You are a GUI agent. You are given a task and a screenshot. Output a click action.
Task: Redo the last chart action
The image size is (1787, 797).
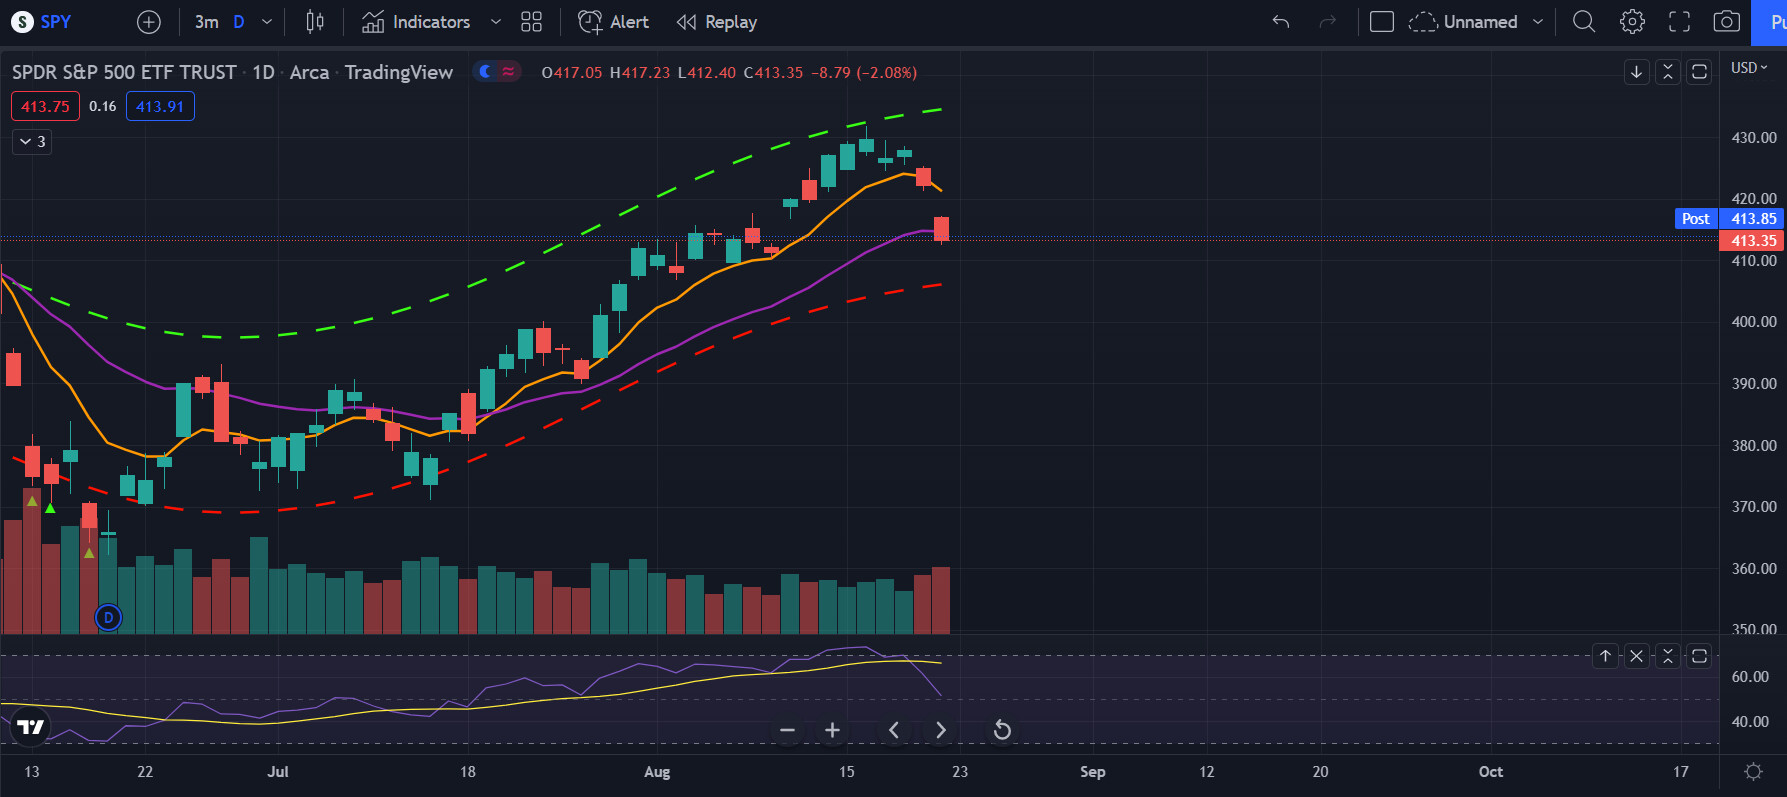[1328, 22]
